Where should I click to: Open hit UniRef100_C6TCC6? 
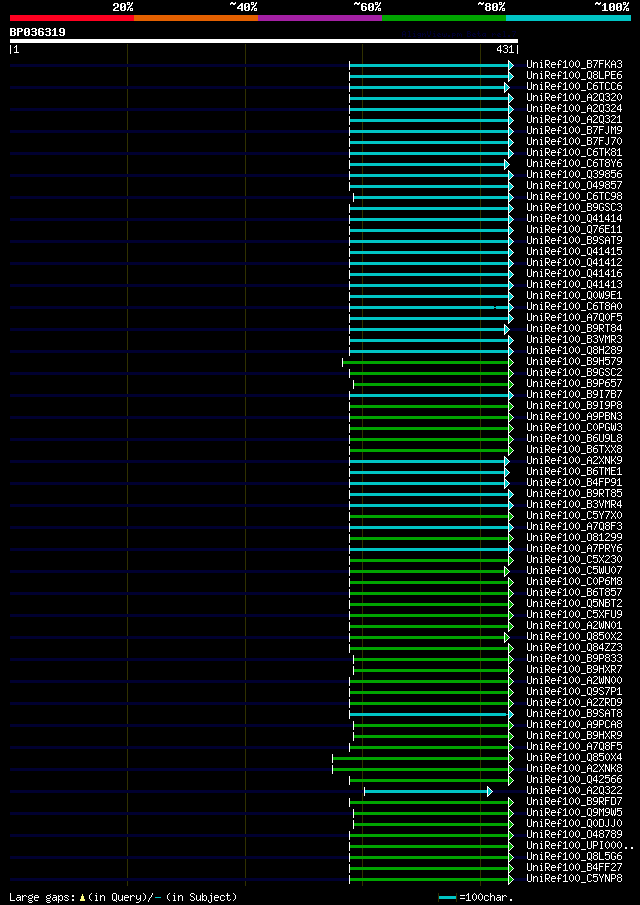click(574, 87)
